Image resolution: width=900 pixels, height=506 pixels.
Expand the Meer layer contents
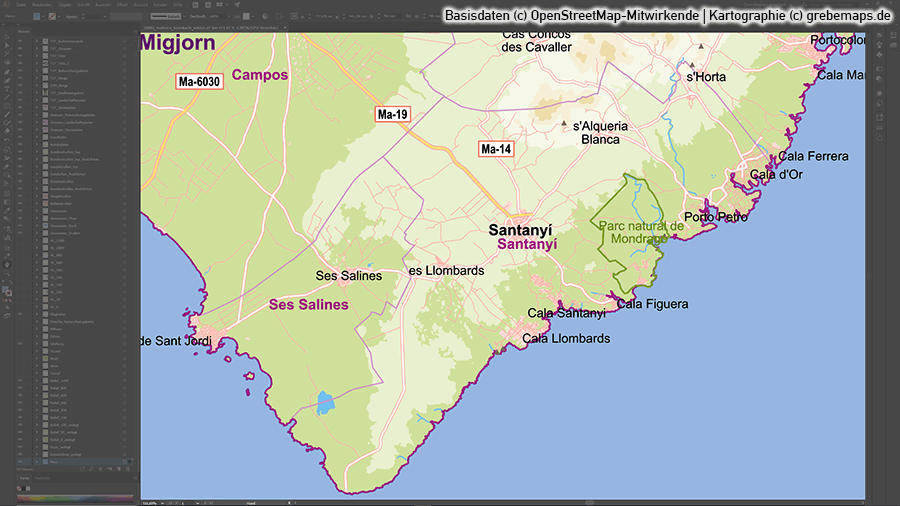tap(37, 461)
